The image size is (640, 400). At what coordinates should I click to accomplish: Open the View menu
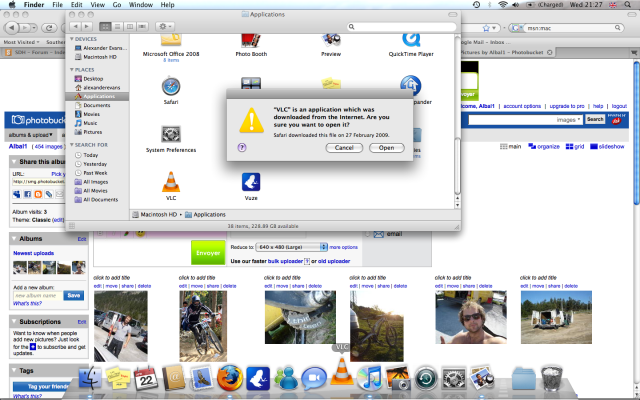[x=98, y=5]
